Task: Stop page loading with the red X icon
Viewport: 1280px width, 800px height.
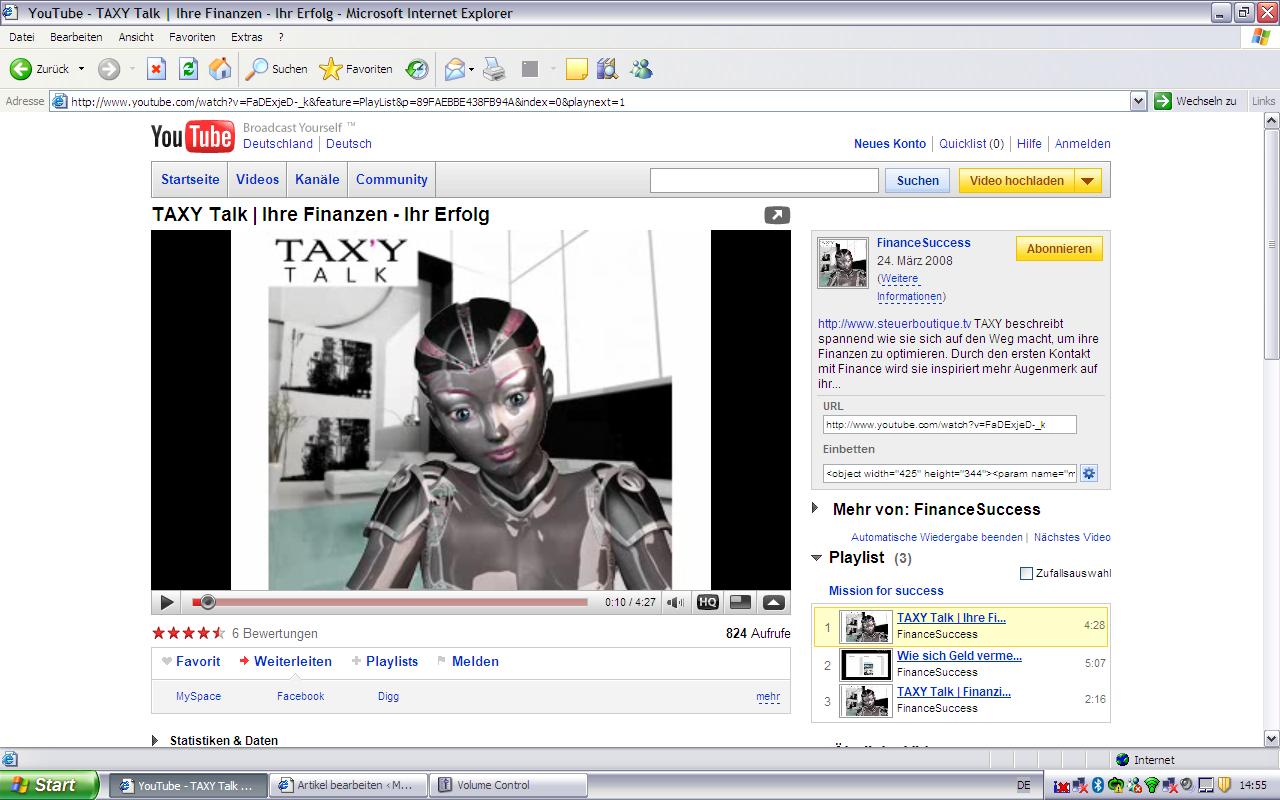Action: point(156,69)
